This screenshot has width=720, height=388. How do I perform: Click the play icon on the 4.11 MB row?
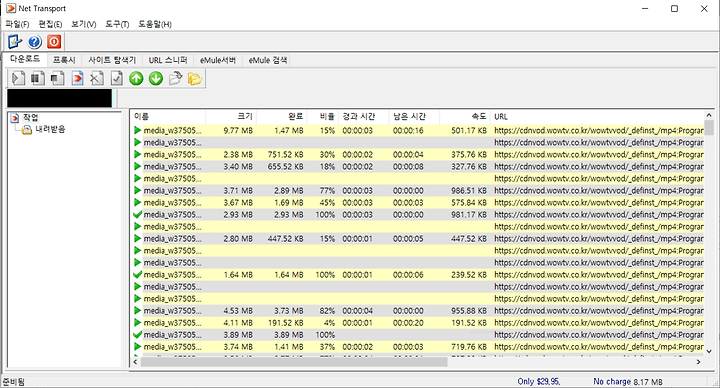[x=137, y=322]
